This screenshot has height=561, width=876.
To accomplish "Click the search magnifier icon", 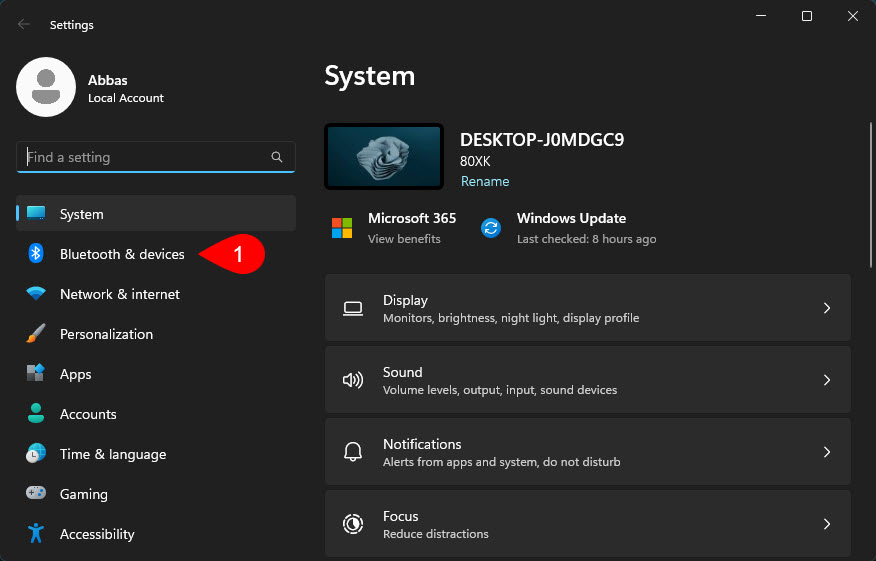I will click(x=277, y=157).
